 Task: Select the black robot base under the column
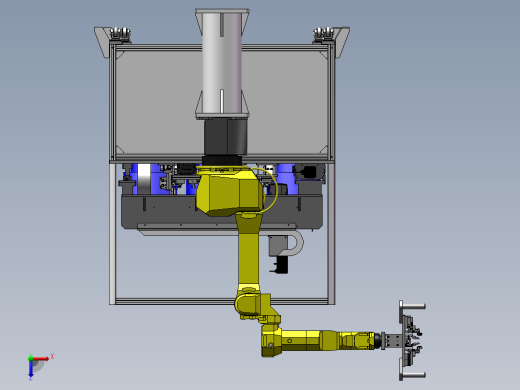pos(225,138)
